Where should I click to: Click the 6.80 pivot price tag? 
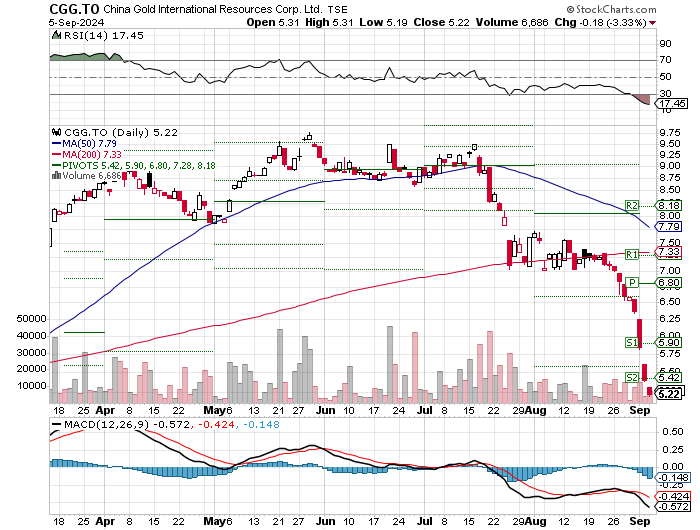click(x=668, y=283)
